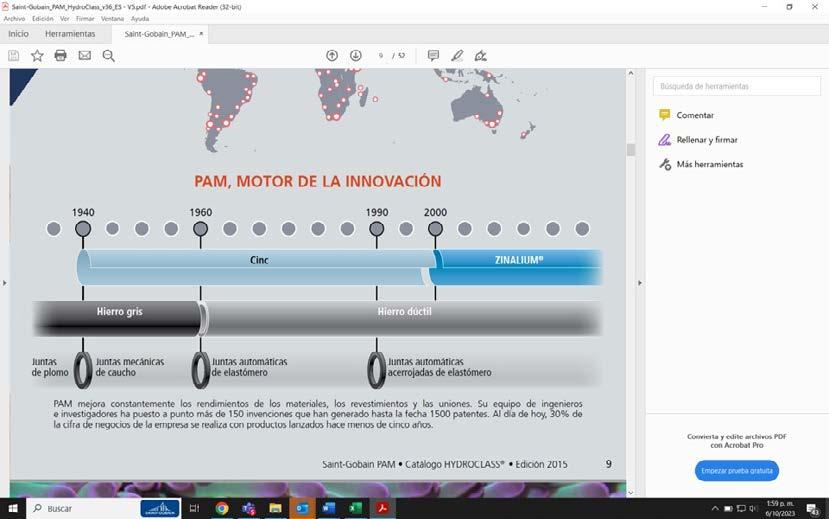Image resolution: width=829 pixels, height=519 pixels.
Task: Print the document with printer icon
Action: click(x=61, y=55)
